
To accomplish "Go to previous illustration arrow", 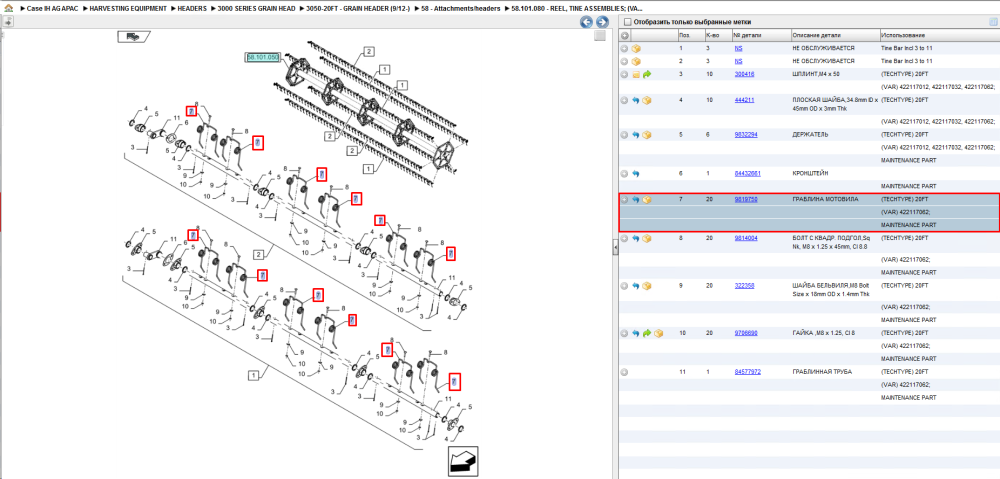I will 586,22.
